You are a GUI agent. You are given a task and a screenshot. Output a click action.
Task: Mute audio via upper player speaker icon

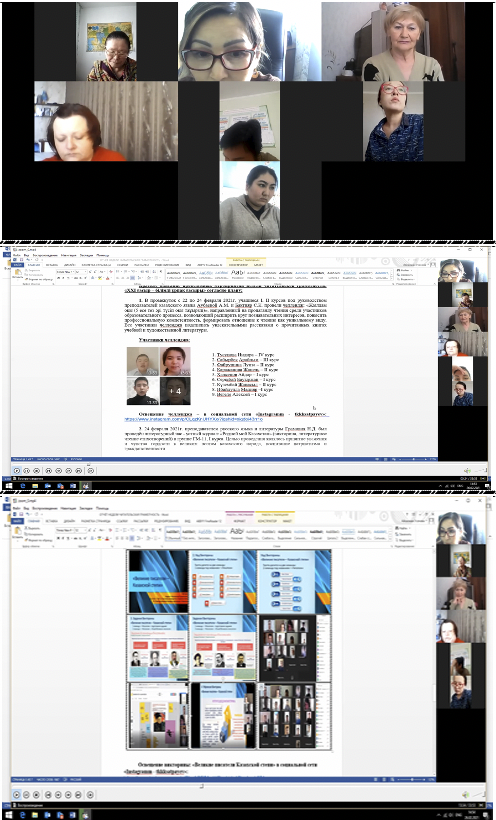point(468,471)
